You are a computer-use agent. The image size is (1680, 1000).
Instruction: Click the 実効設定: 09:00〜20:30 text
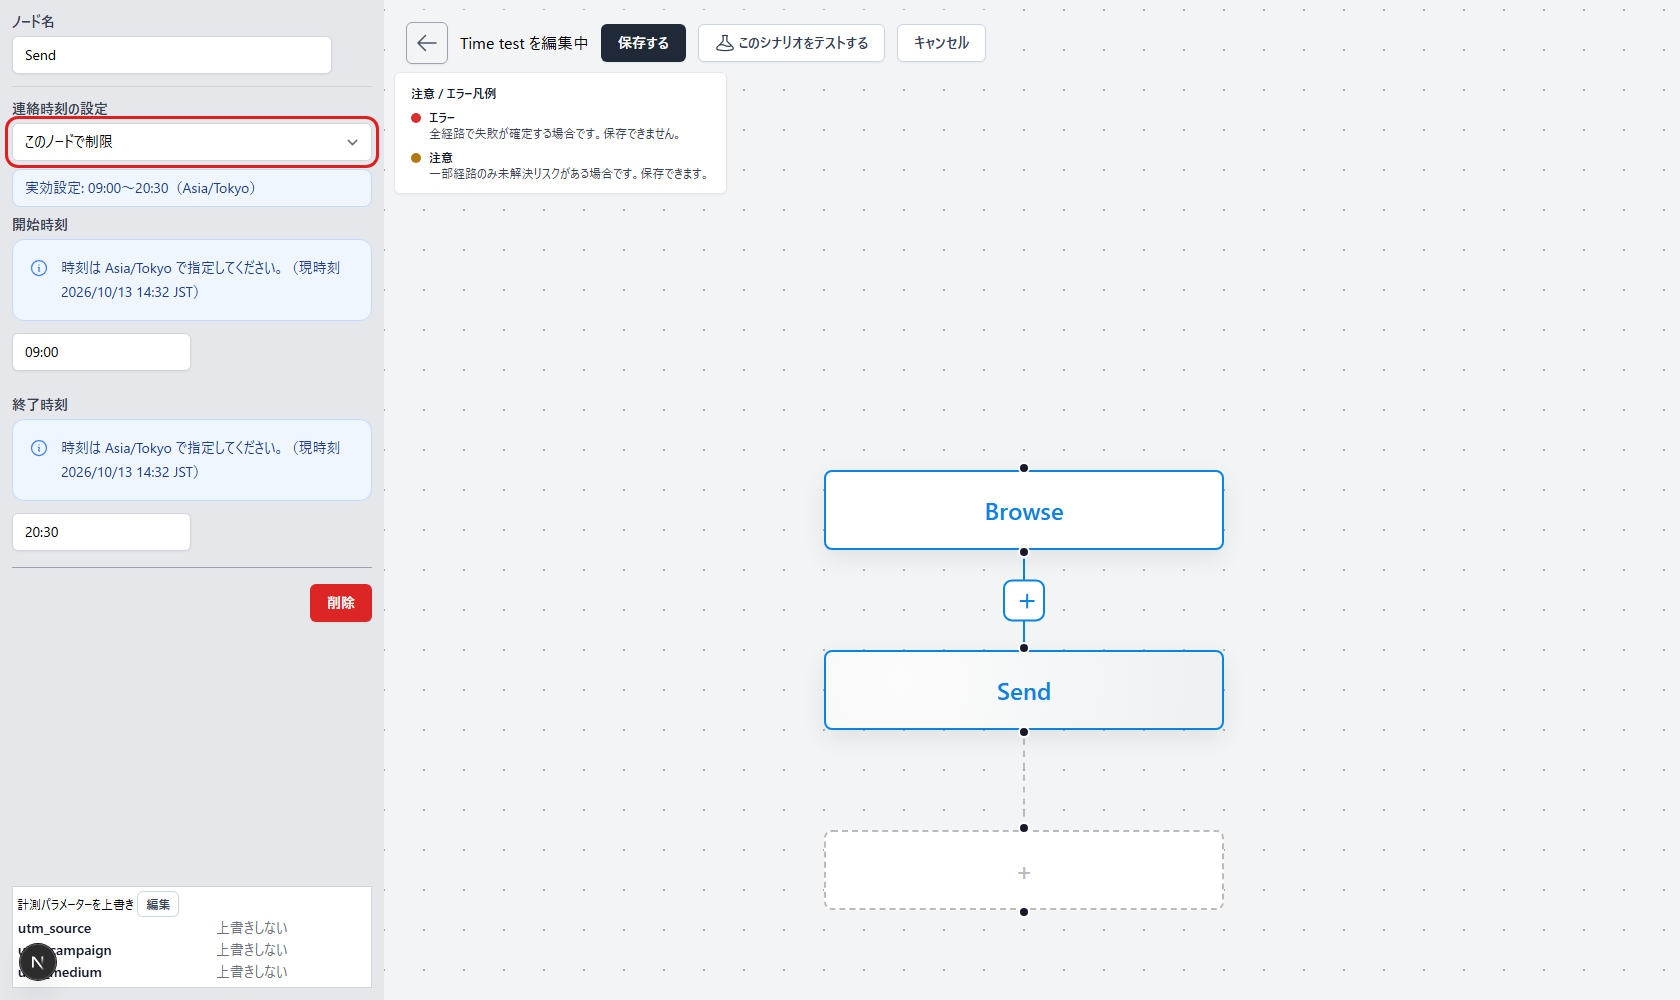[x=140, y=188]
